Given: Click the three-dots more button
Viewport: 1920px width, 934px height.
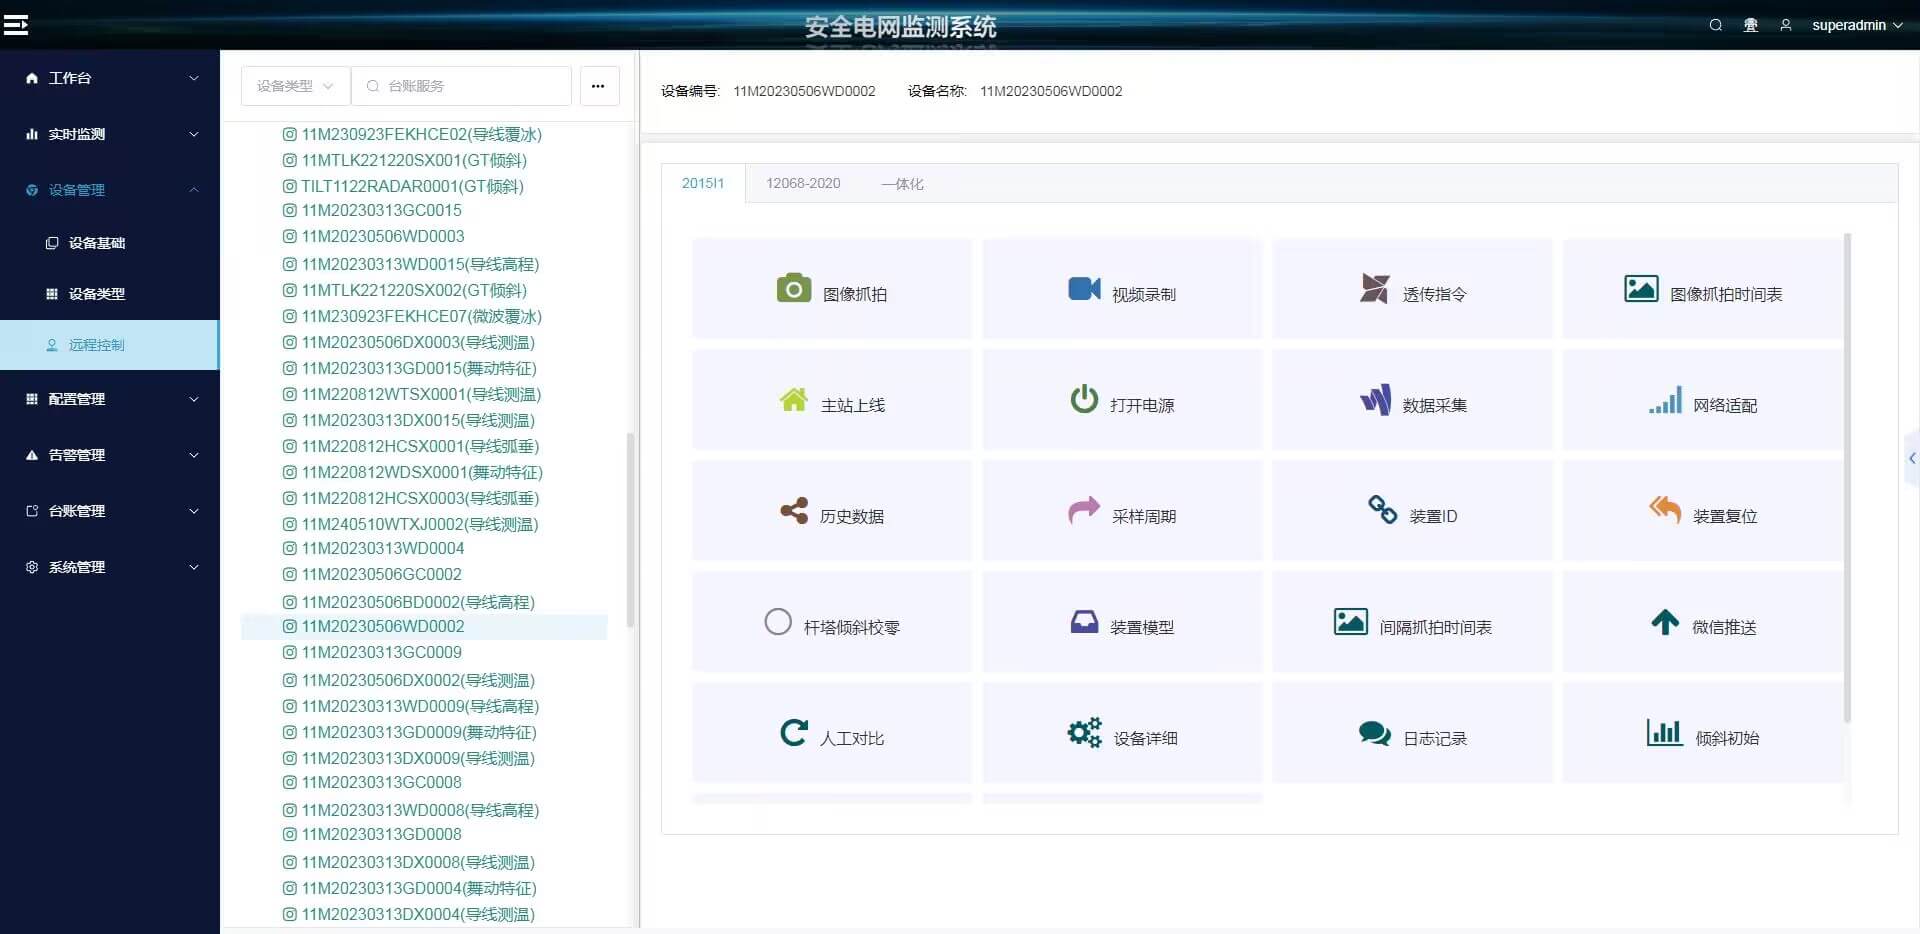Looking at the screenshot, I should pyautogui.click(x=598, y=86).
